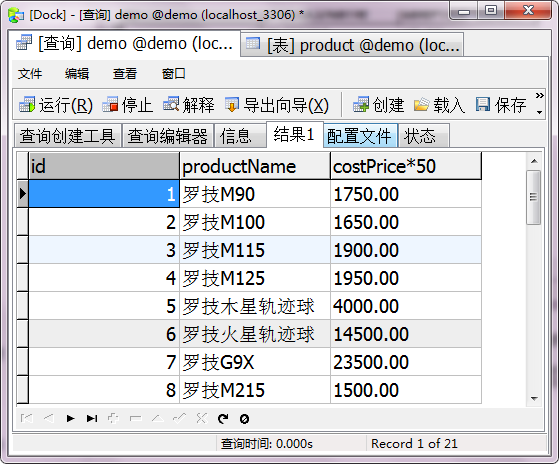Click the Stop (停止) toolbar button
Image resolution: width=559 pixels, height=464 pixels.
(x=127, y=105)
